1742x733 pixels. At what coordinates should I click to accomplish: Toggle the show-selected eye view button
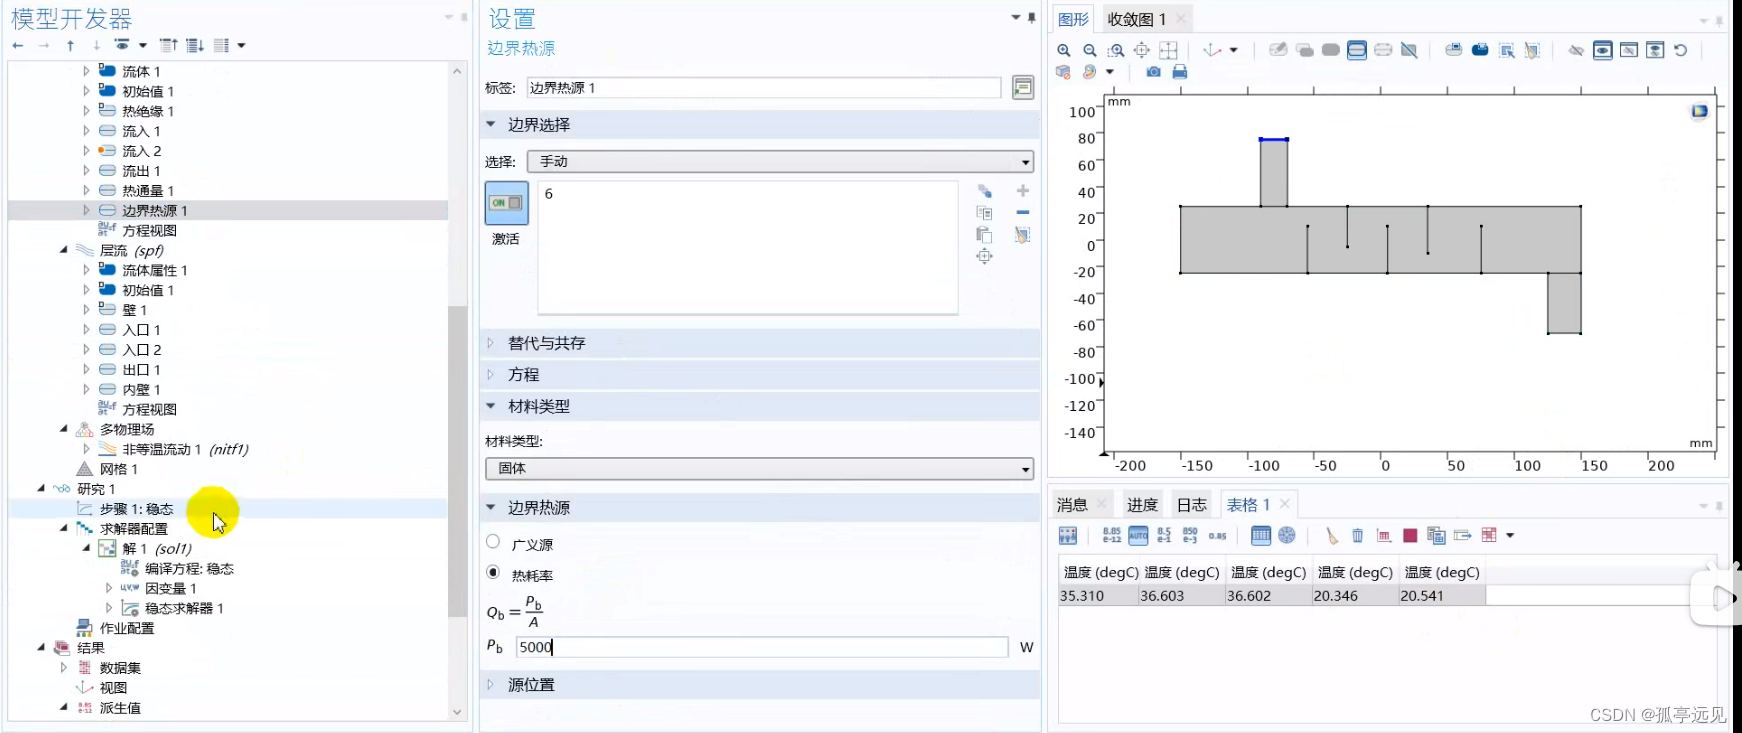point(1603,50)
